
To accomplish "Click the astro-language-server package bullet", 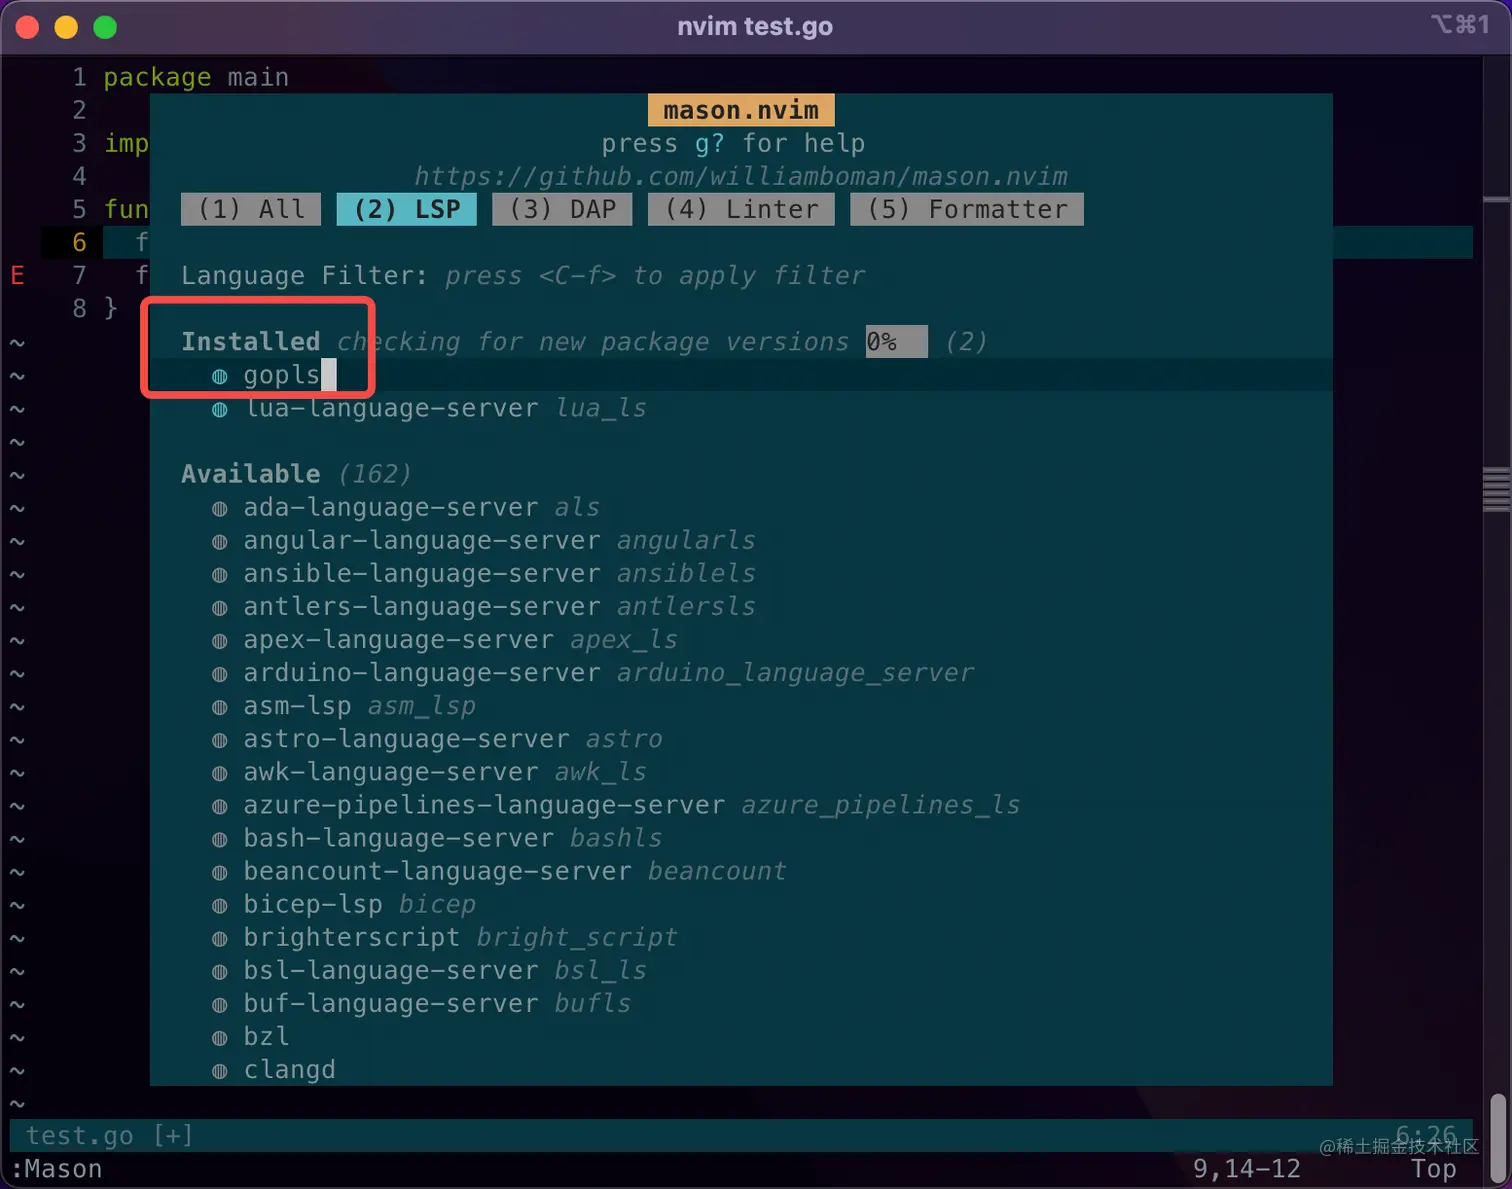I will (x=220, y=740).
